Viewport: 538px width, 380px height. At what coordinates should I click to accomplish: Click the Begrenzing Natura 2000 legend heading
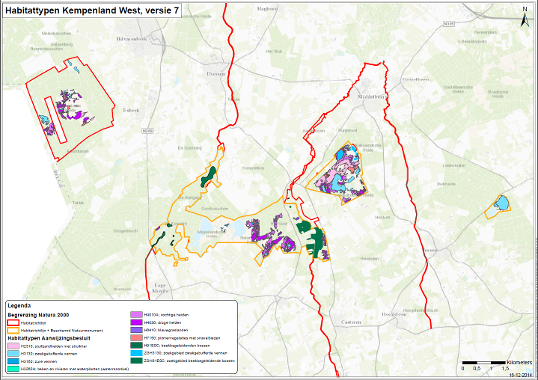click(x=38, y=315)
